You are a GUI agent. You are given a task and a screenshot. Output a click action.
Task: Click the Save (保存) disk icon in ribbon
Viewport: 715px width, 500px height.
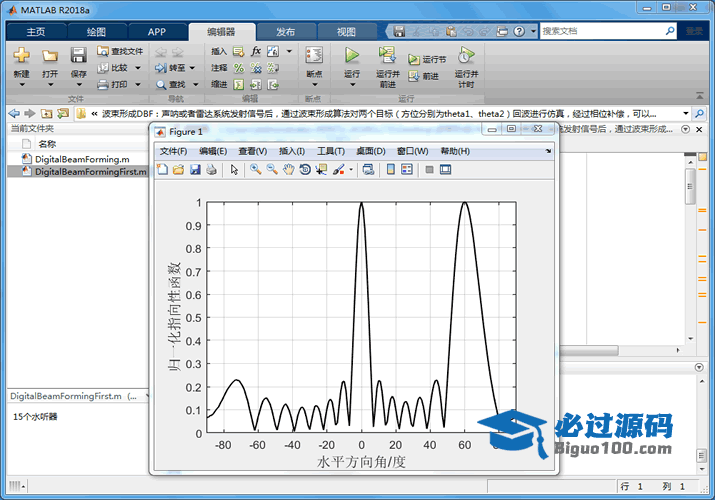[78, 56]
